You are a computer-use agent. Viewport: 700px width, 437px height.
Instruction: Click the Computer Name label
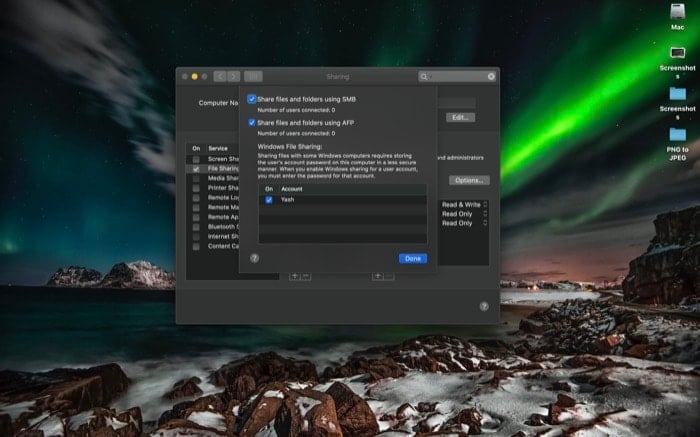coord(218,103)
